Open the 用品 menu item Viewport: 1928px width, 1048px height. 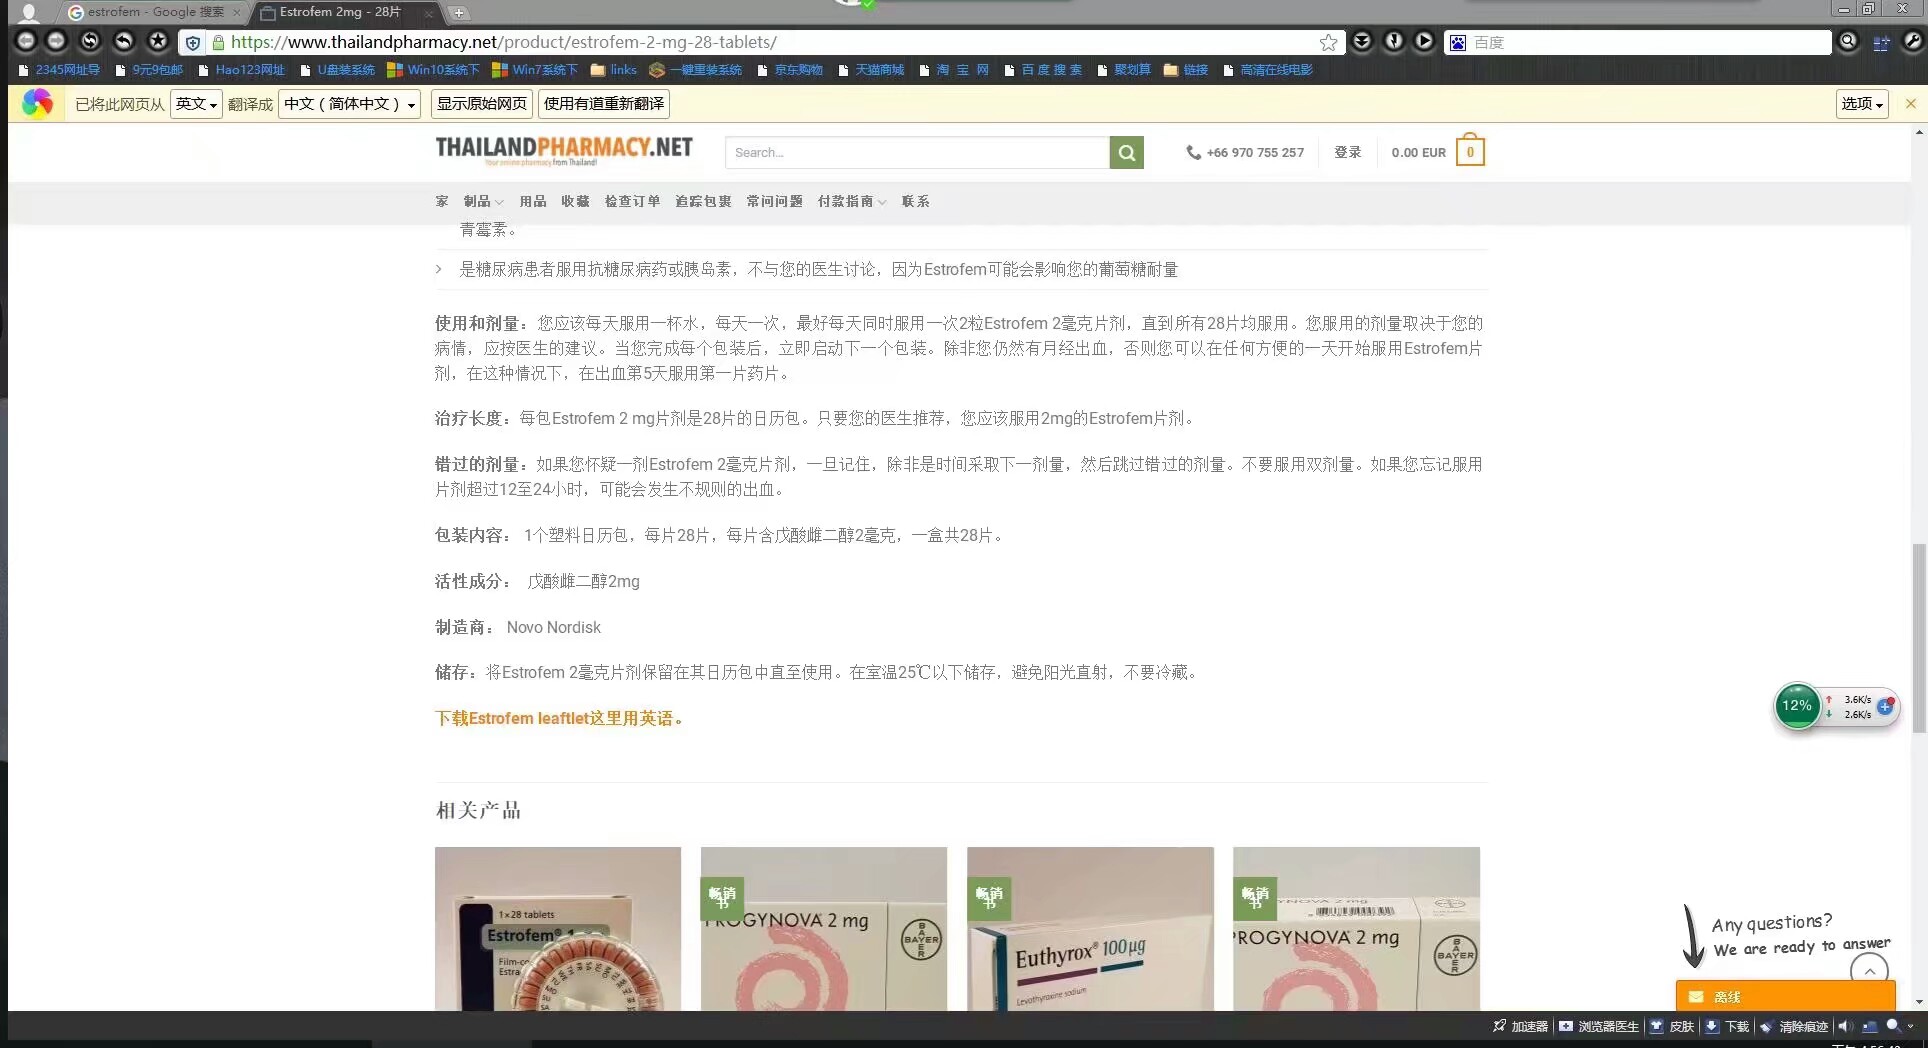tap(533, 201)
